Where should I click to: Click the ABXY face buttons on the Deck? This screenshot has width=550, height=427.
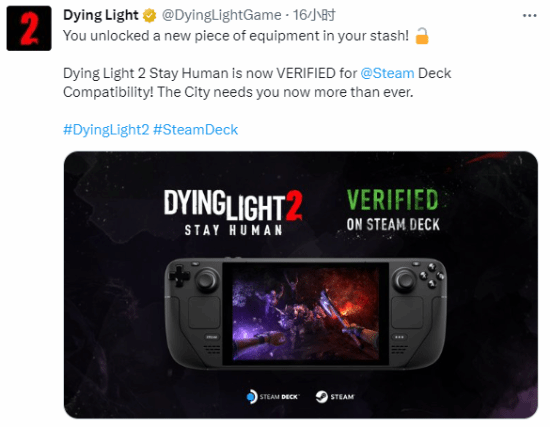coord(432,275)
